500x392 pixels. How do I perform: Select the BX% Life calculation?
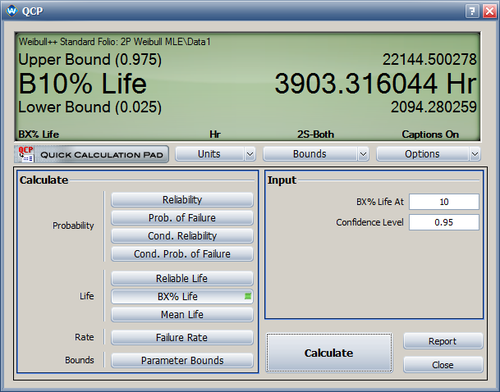click(182, 296)
